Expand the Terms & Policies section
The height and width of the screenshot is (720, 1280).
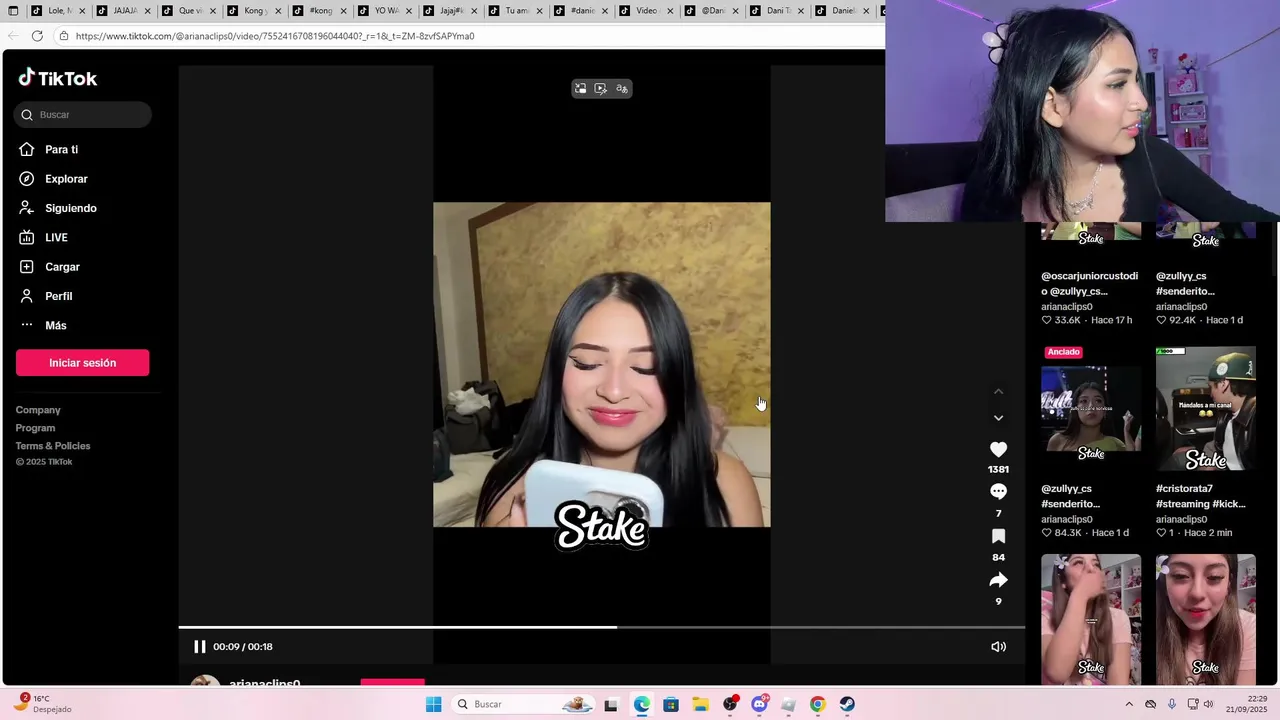[x=53, y=446]
